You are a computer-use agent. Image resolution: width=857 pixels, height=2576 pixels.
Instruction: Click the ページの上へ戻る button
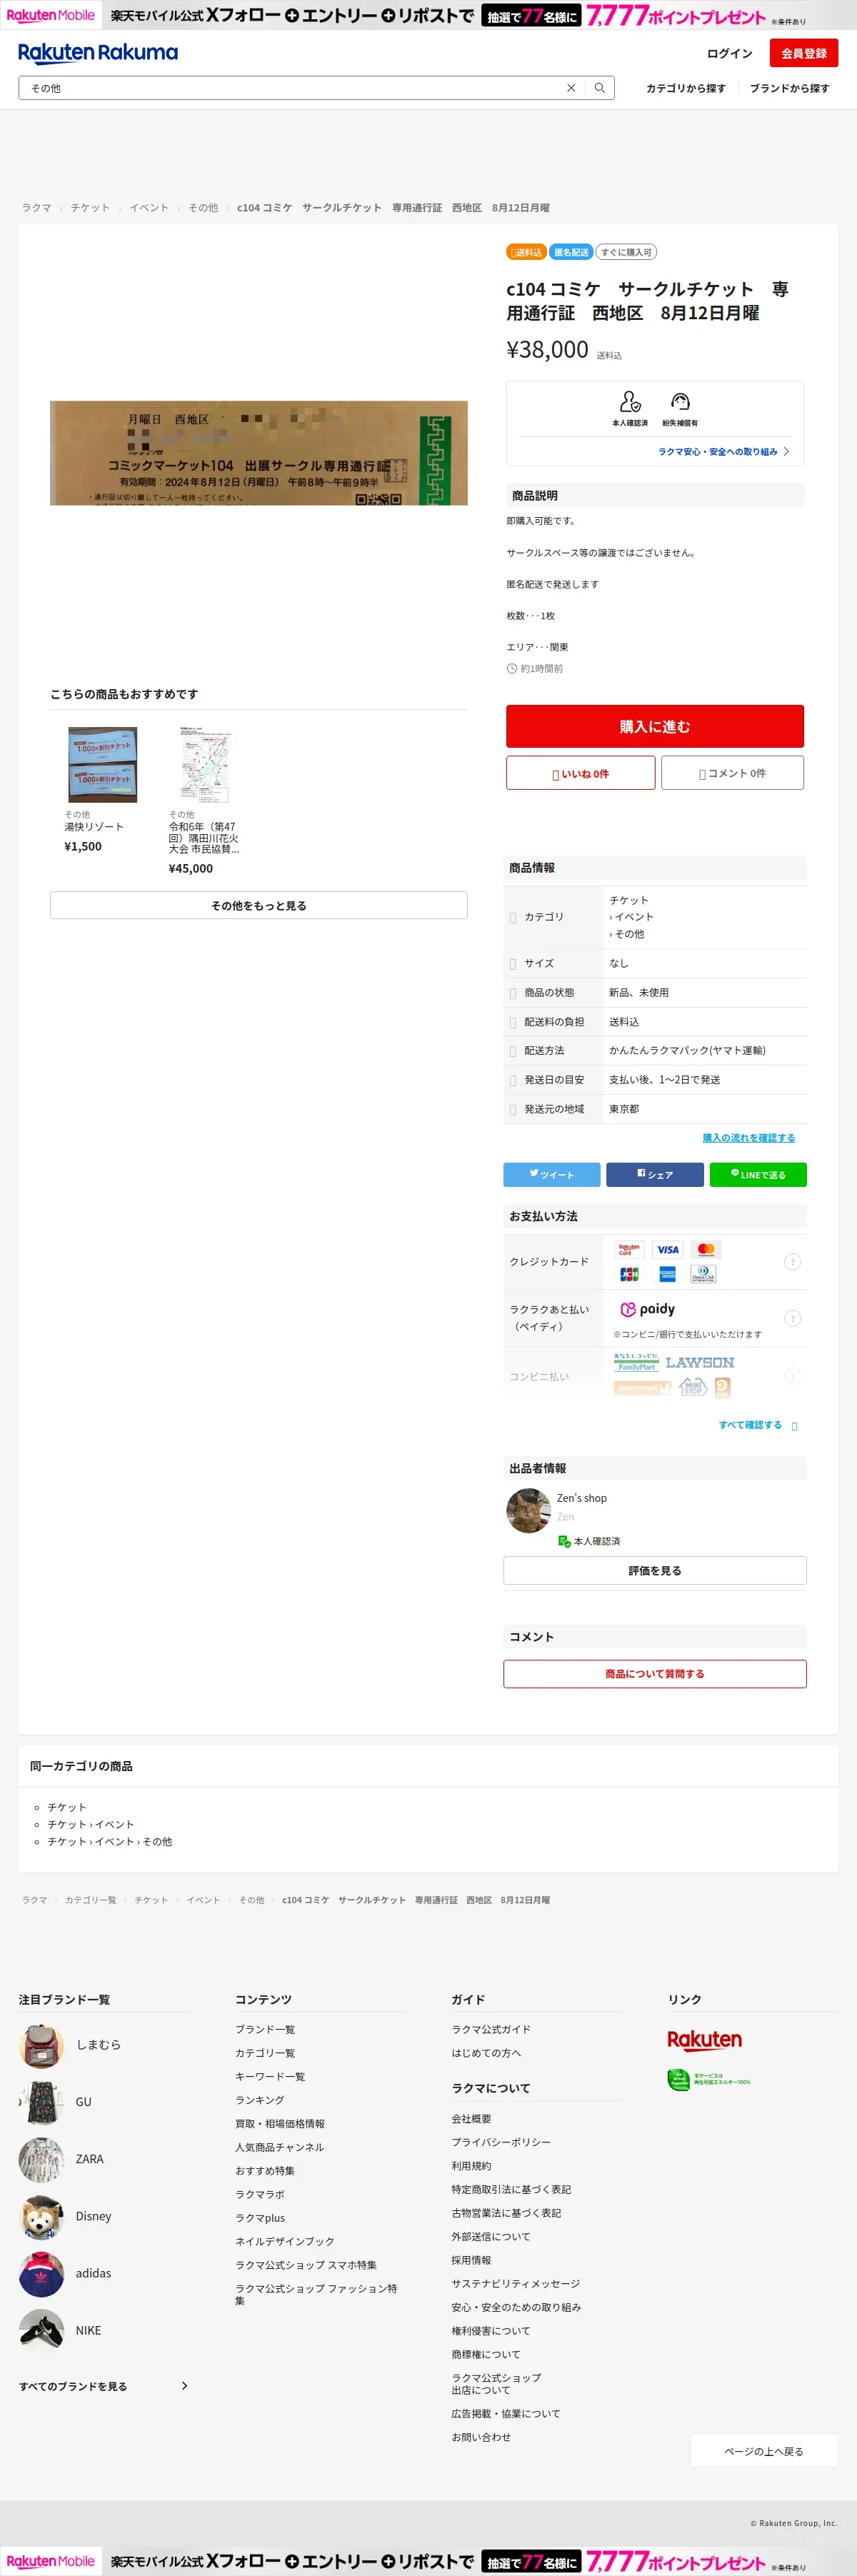pos(764,2451)
